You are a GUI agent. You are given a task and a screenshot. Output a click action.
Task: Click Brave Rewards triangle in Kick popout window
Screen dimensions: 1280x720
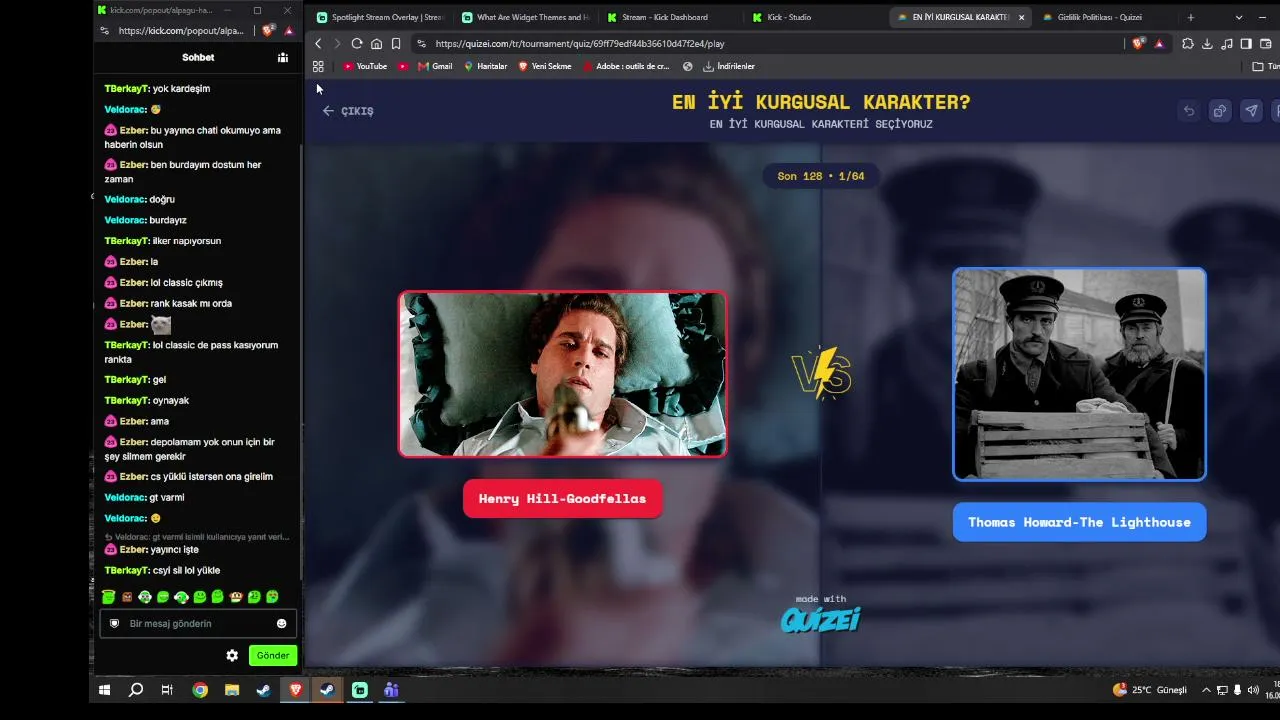click(289, 31)
